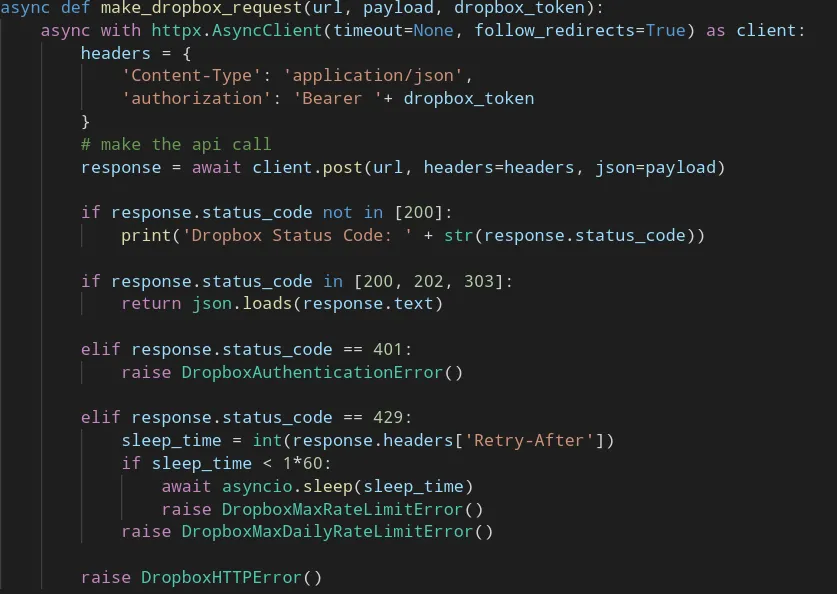Click DropboxMaxRateLimitError() raise
The width and height of the screenshot is (837, 594).
click(x=352, y=510)
